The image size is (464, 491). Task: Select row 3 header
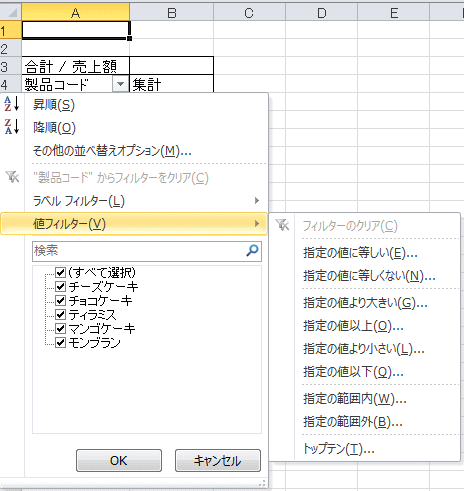(x=11, y=66)
